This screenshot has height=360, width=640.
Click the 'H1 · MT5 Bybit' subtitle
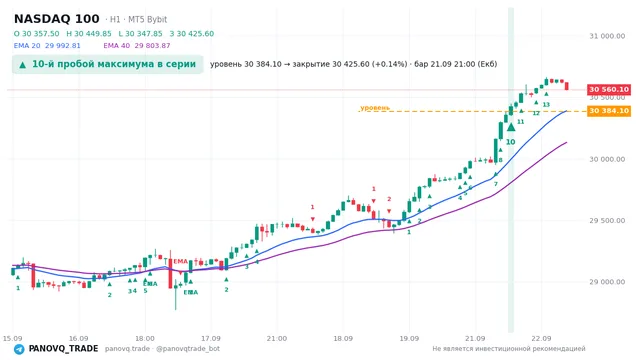138,20
